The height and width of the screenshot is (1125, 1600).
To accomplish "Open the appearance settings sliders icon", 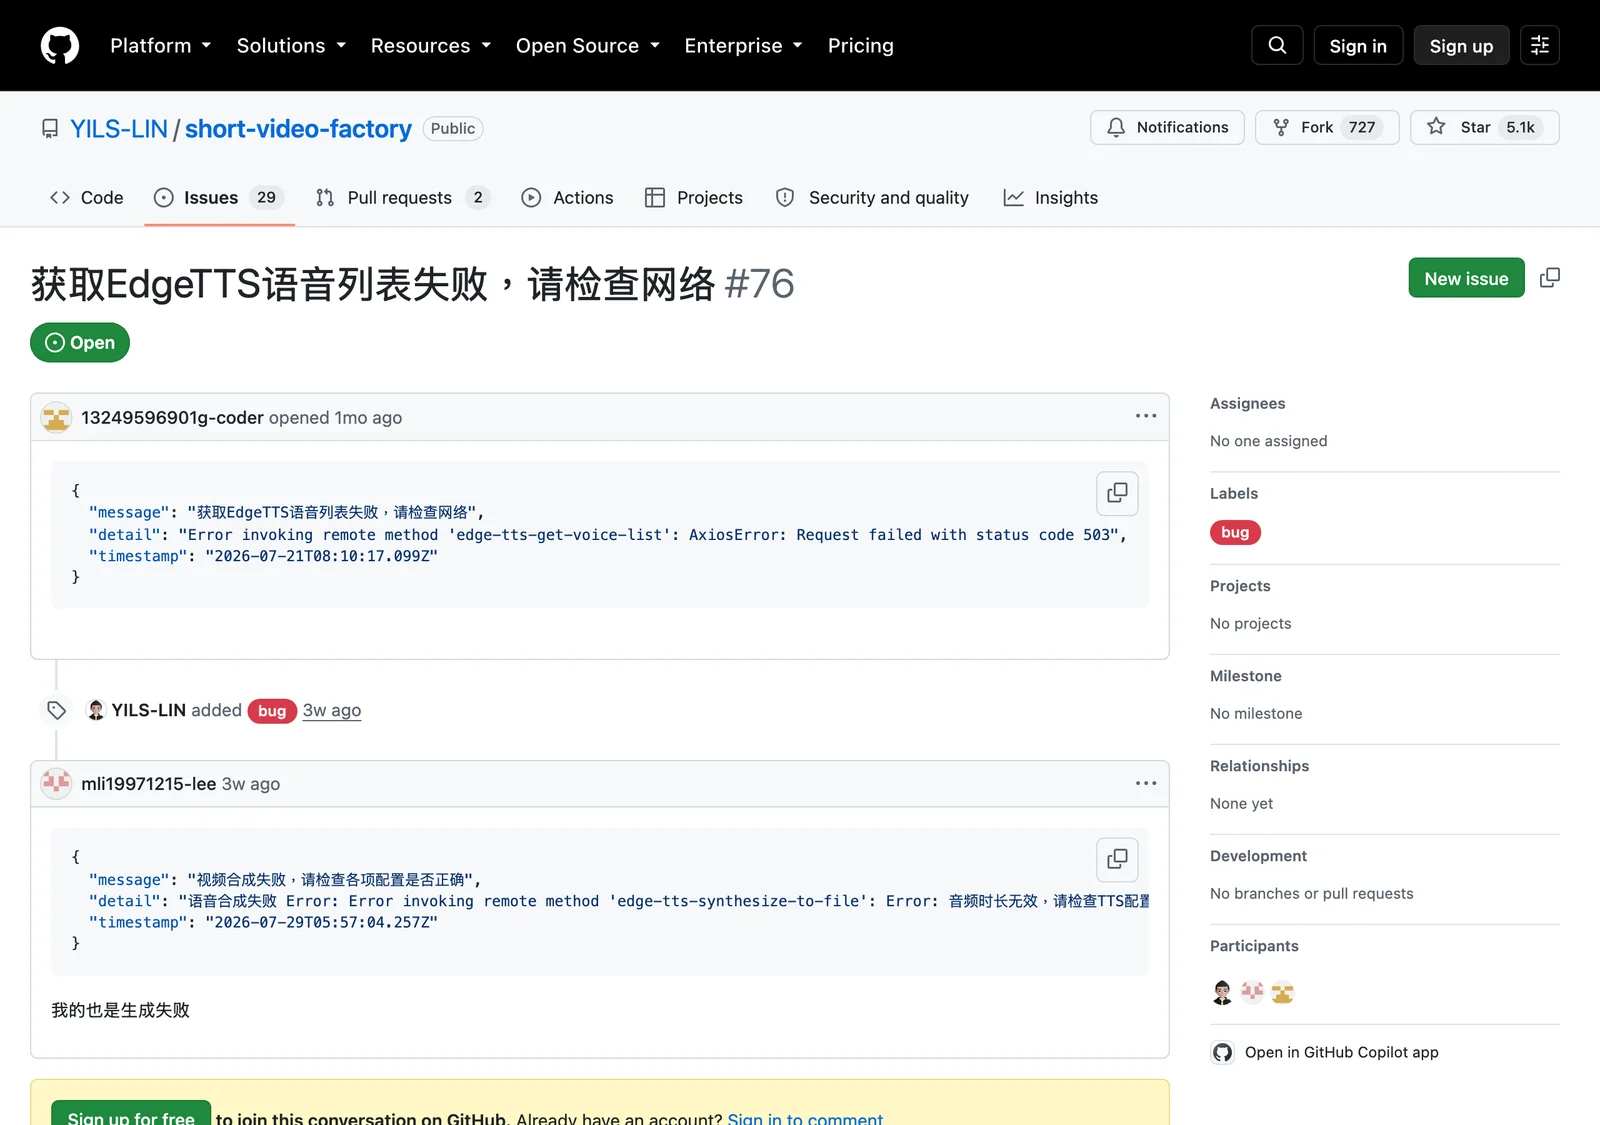I will click(x=1540, y=45).
